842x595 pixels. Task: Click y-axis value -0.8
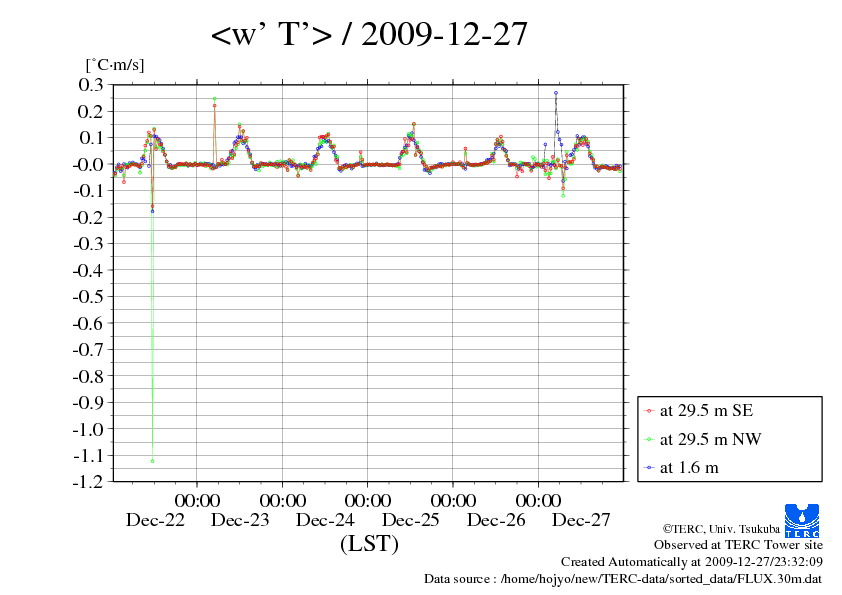click(88, 376)
